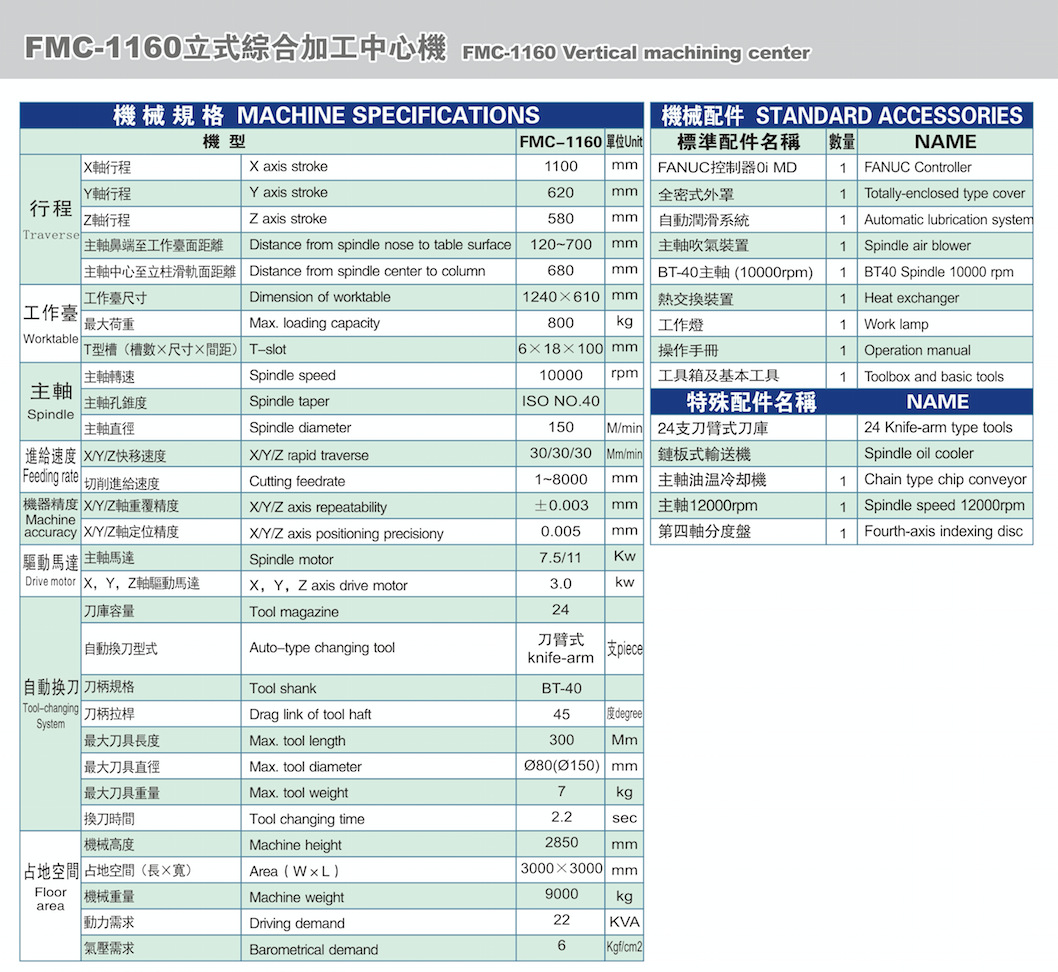Click the "Y axis stroke" label
This screenshot has width=1058, height=972.
pyautogui.click(x=288, y=192)
